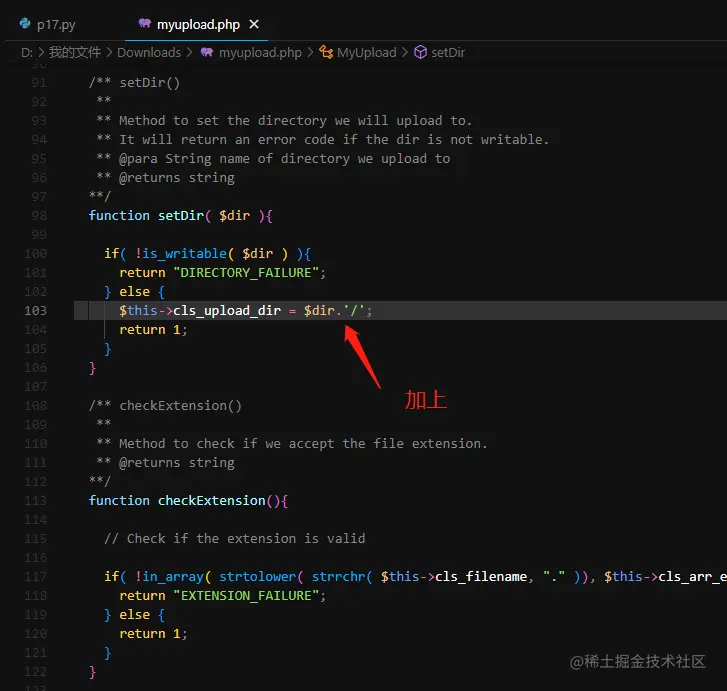
Task: Click the cls_upload_dir assignment line
Action: click(245, 310)
